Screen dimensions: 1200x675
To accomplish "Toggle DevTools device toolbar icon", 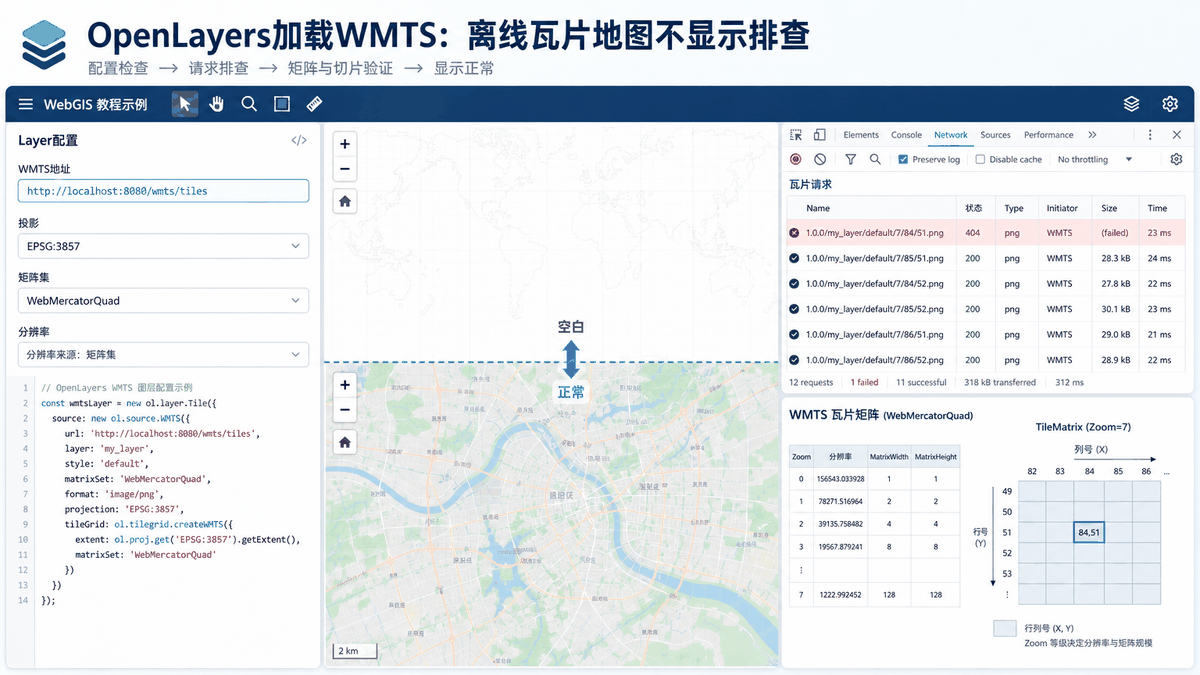I will point(819,135).
